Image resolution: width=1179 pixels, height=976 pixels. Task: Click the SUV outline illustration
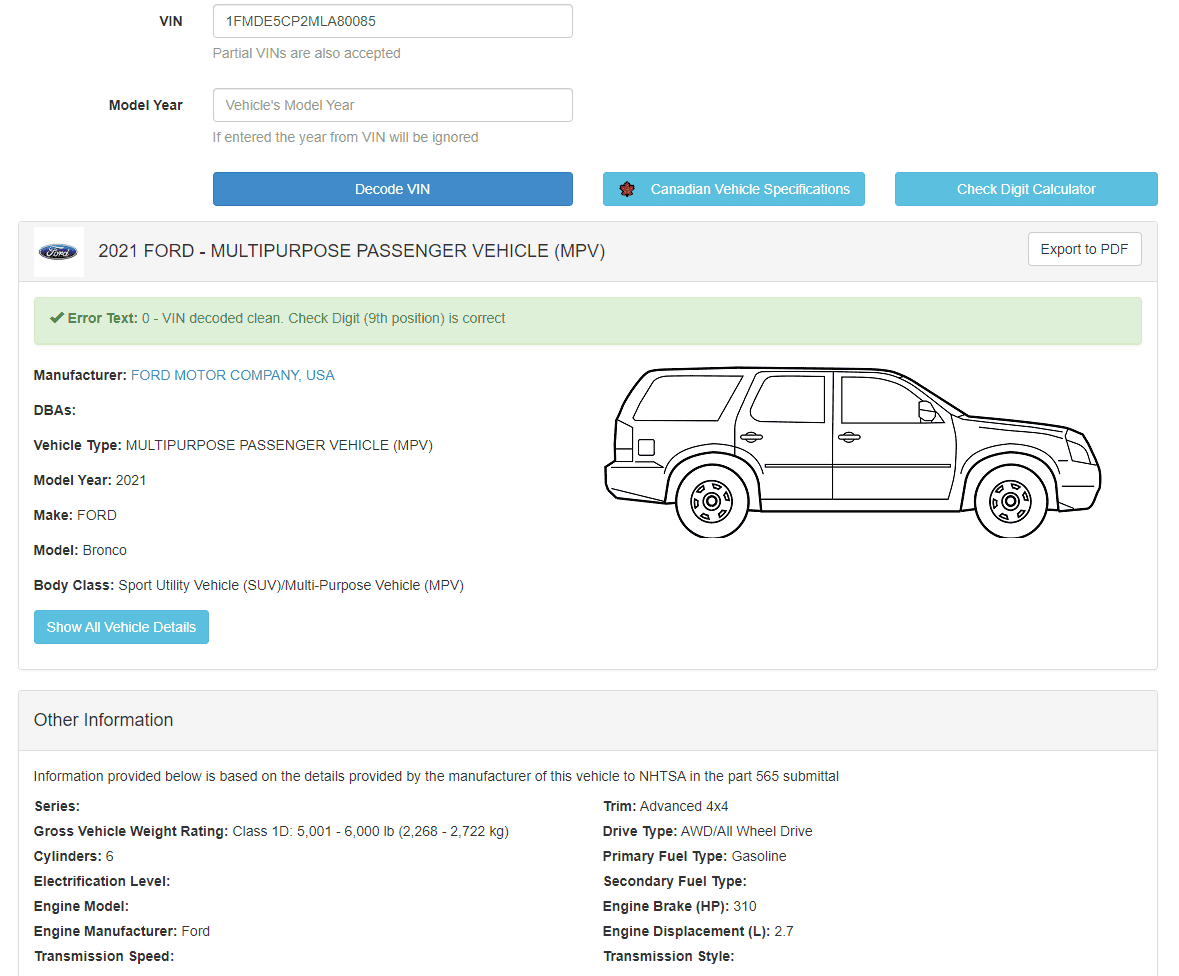pyautogui.click(x=853, y=452)
